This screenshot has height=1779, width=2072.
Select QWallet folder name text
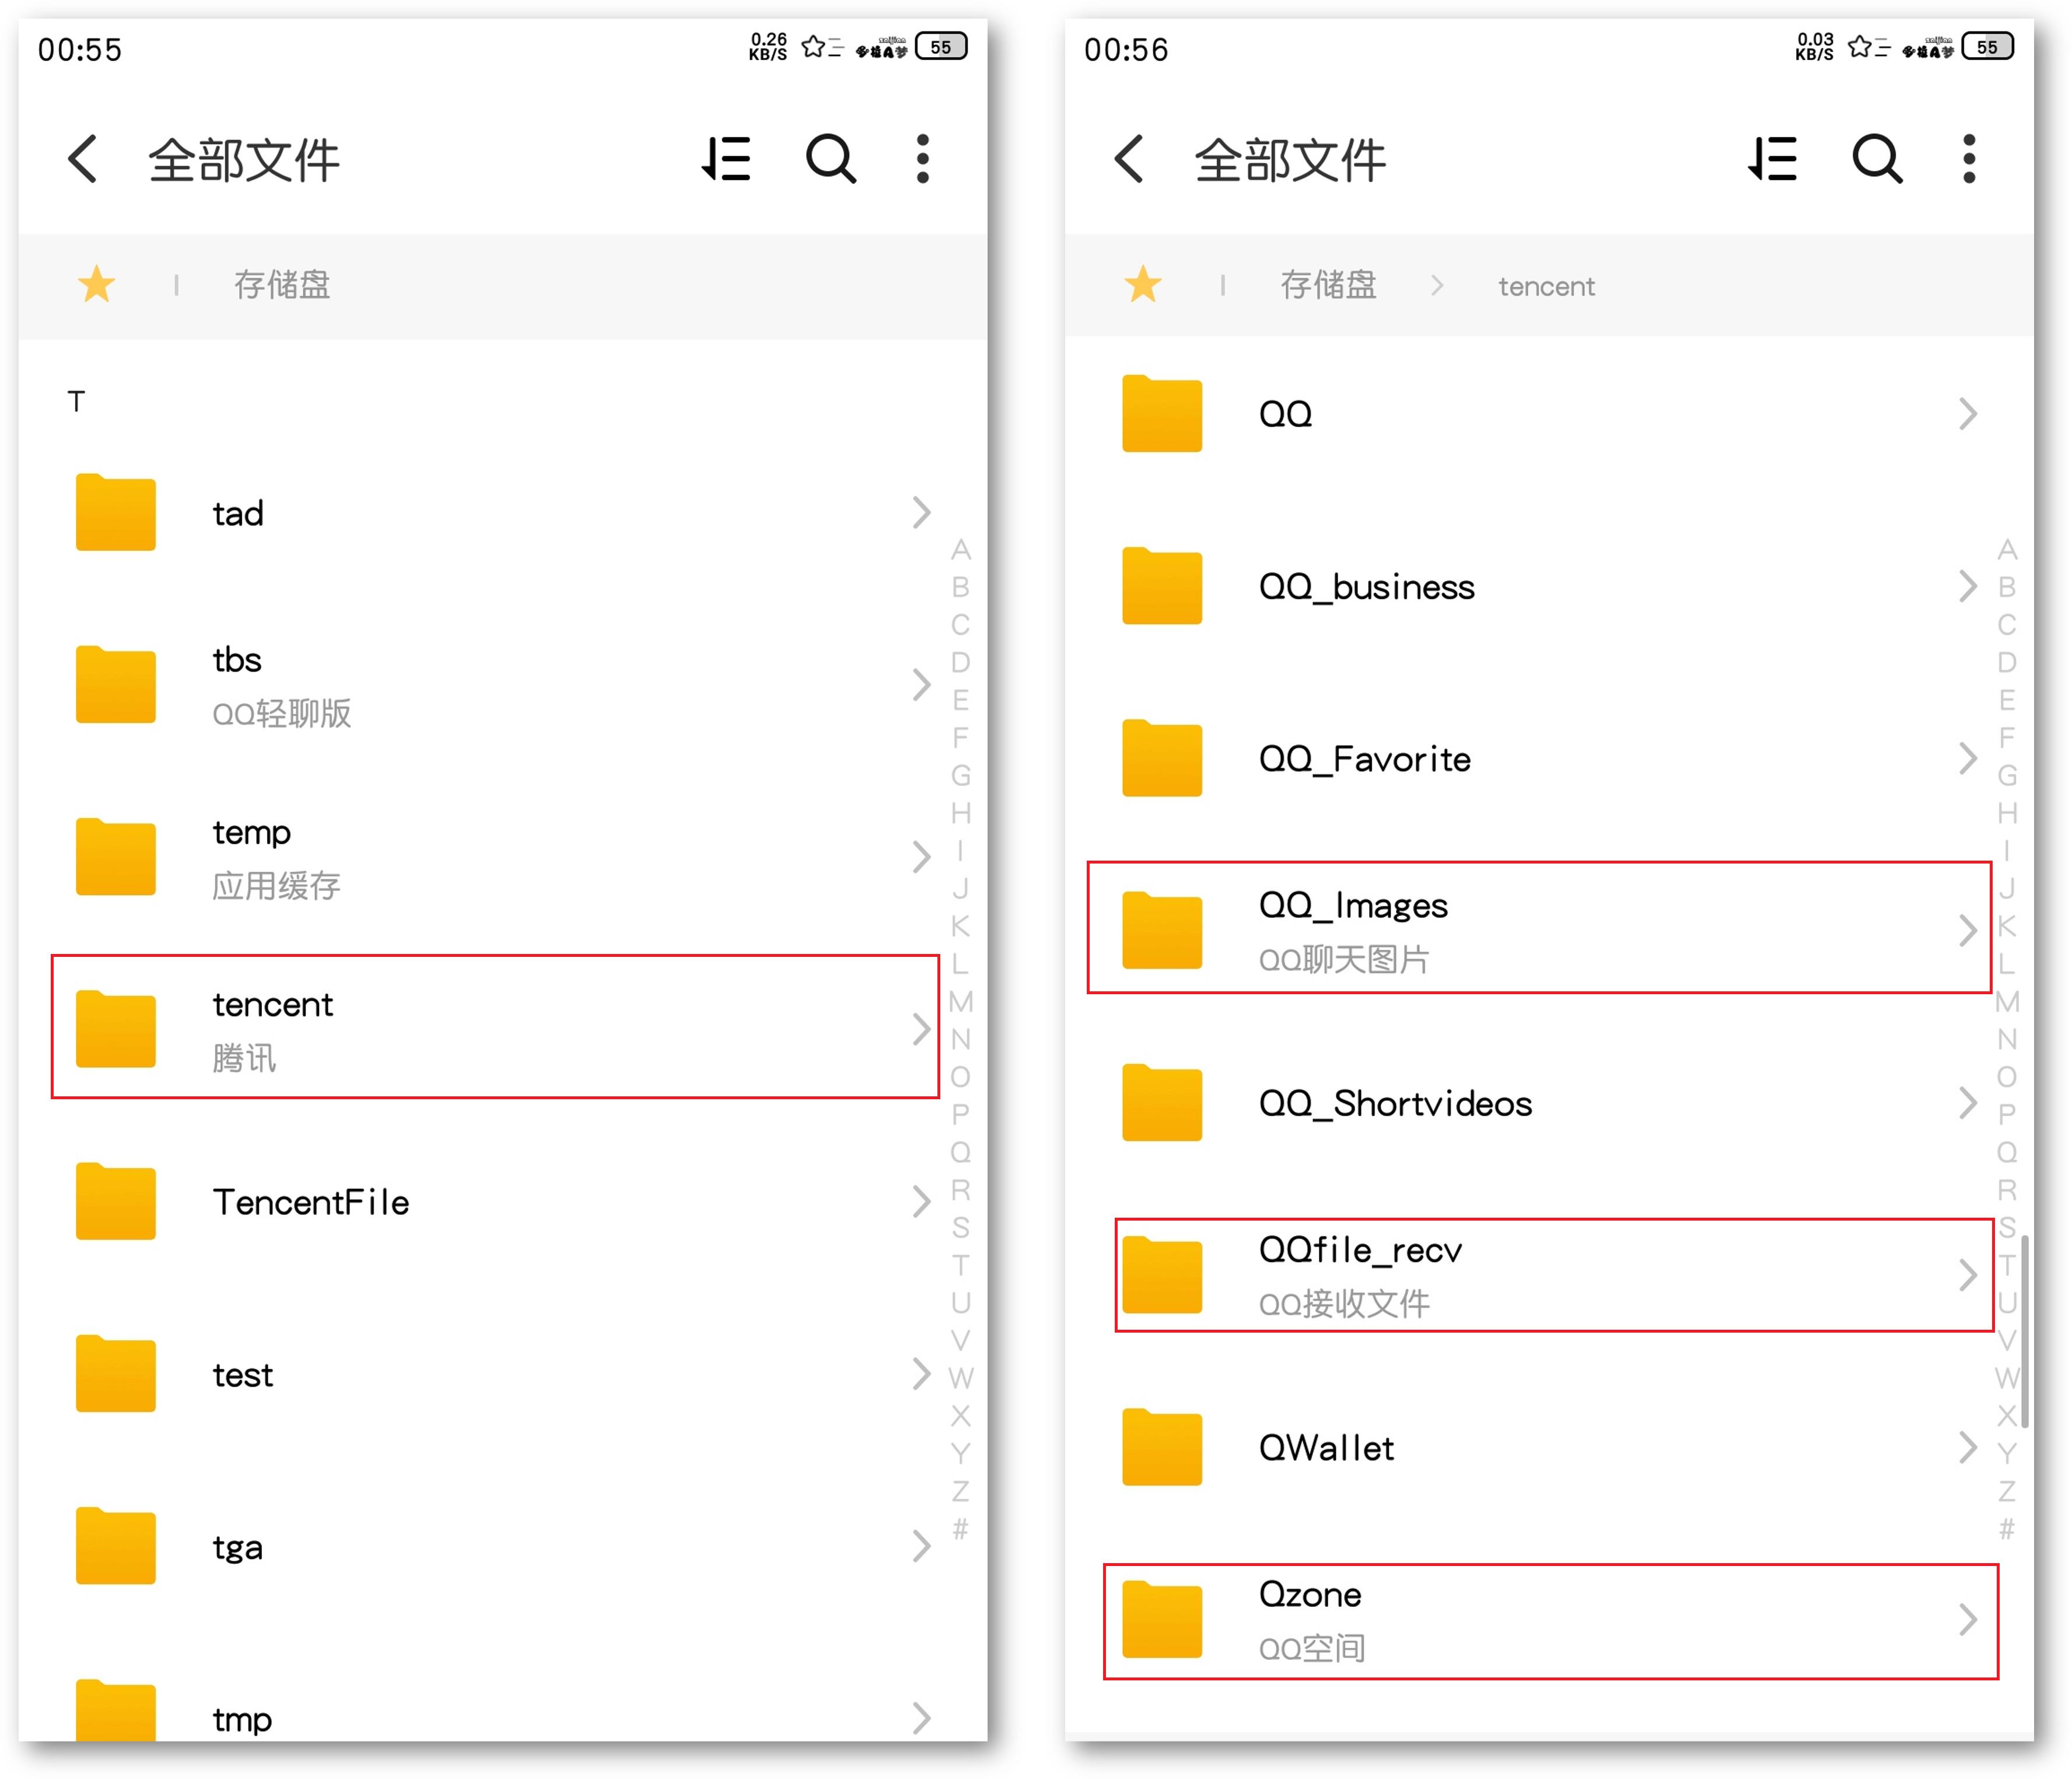pyautogui.click(x=1326, y=1447)
